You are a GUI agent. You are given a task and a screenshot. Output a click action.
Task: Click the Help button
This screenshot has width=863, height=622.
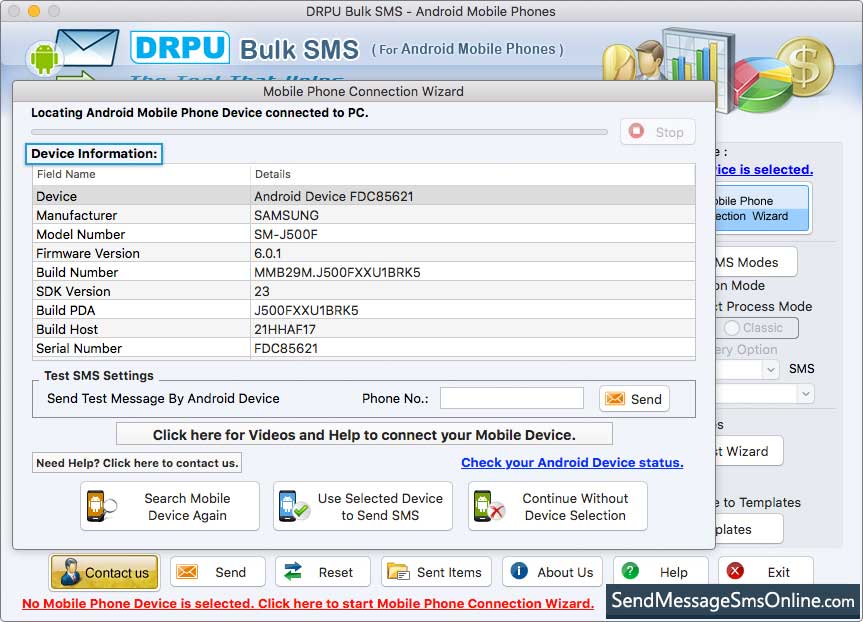660,572
